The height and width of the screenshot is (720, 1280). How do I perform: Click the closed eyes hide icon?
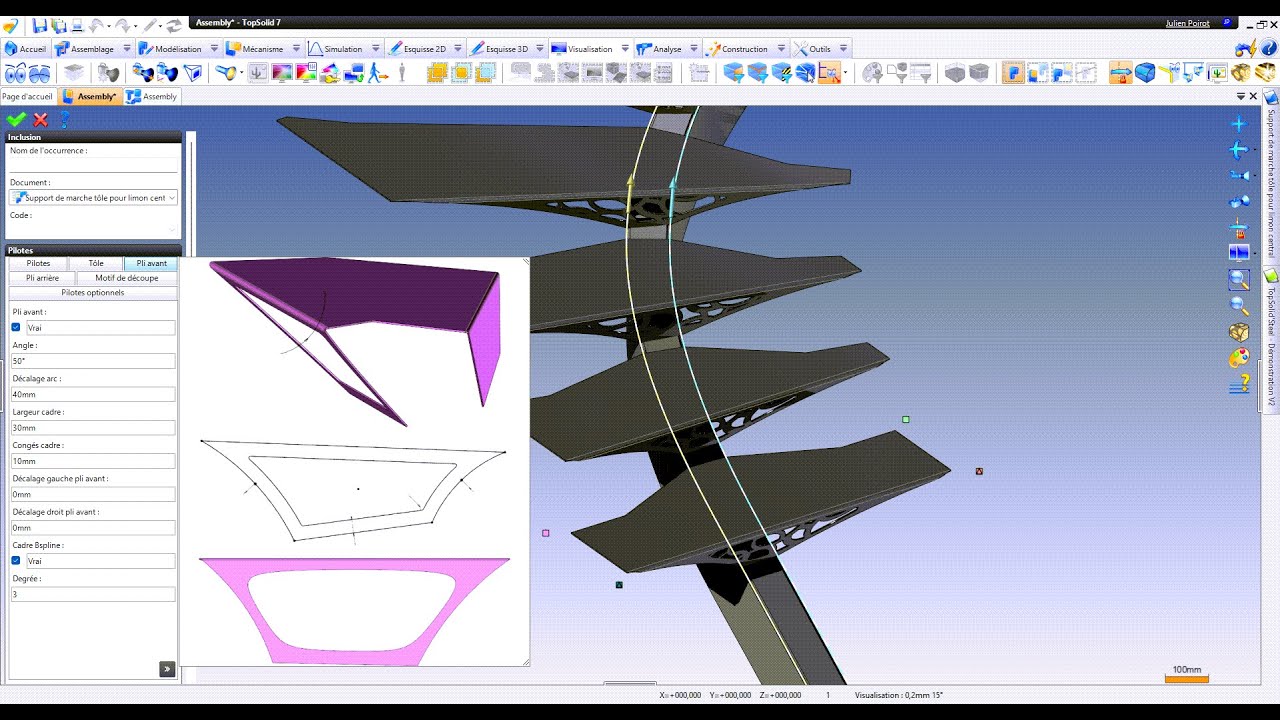[40, 73]
